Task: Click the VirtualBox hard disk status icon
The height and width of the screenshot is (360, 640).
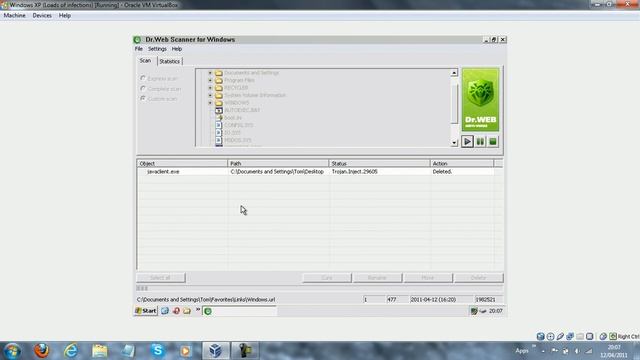Action: pos(541,336)
